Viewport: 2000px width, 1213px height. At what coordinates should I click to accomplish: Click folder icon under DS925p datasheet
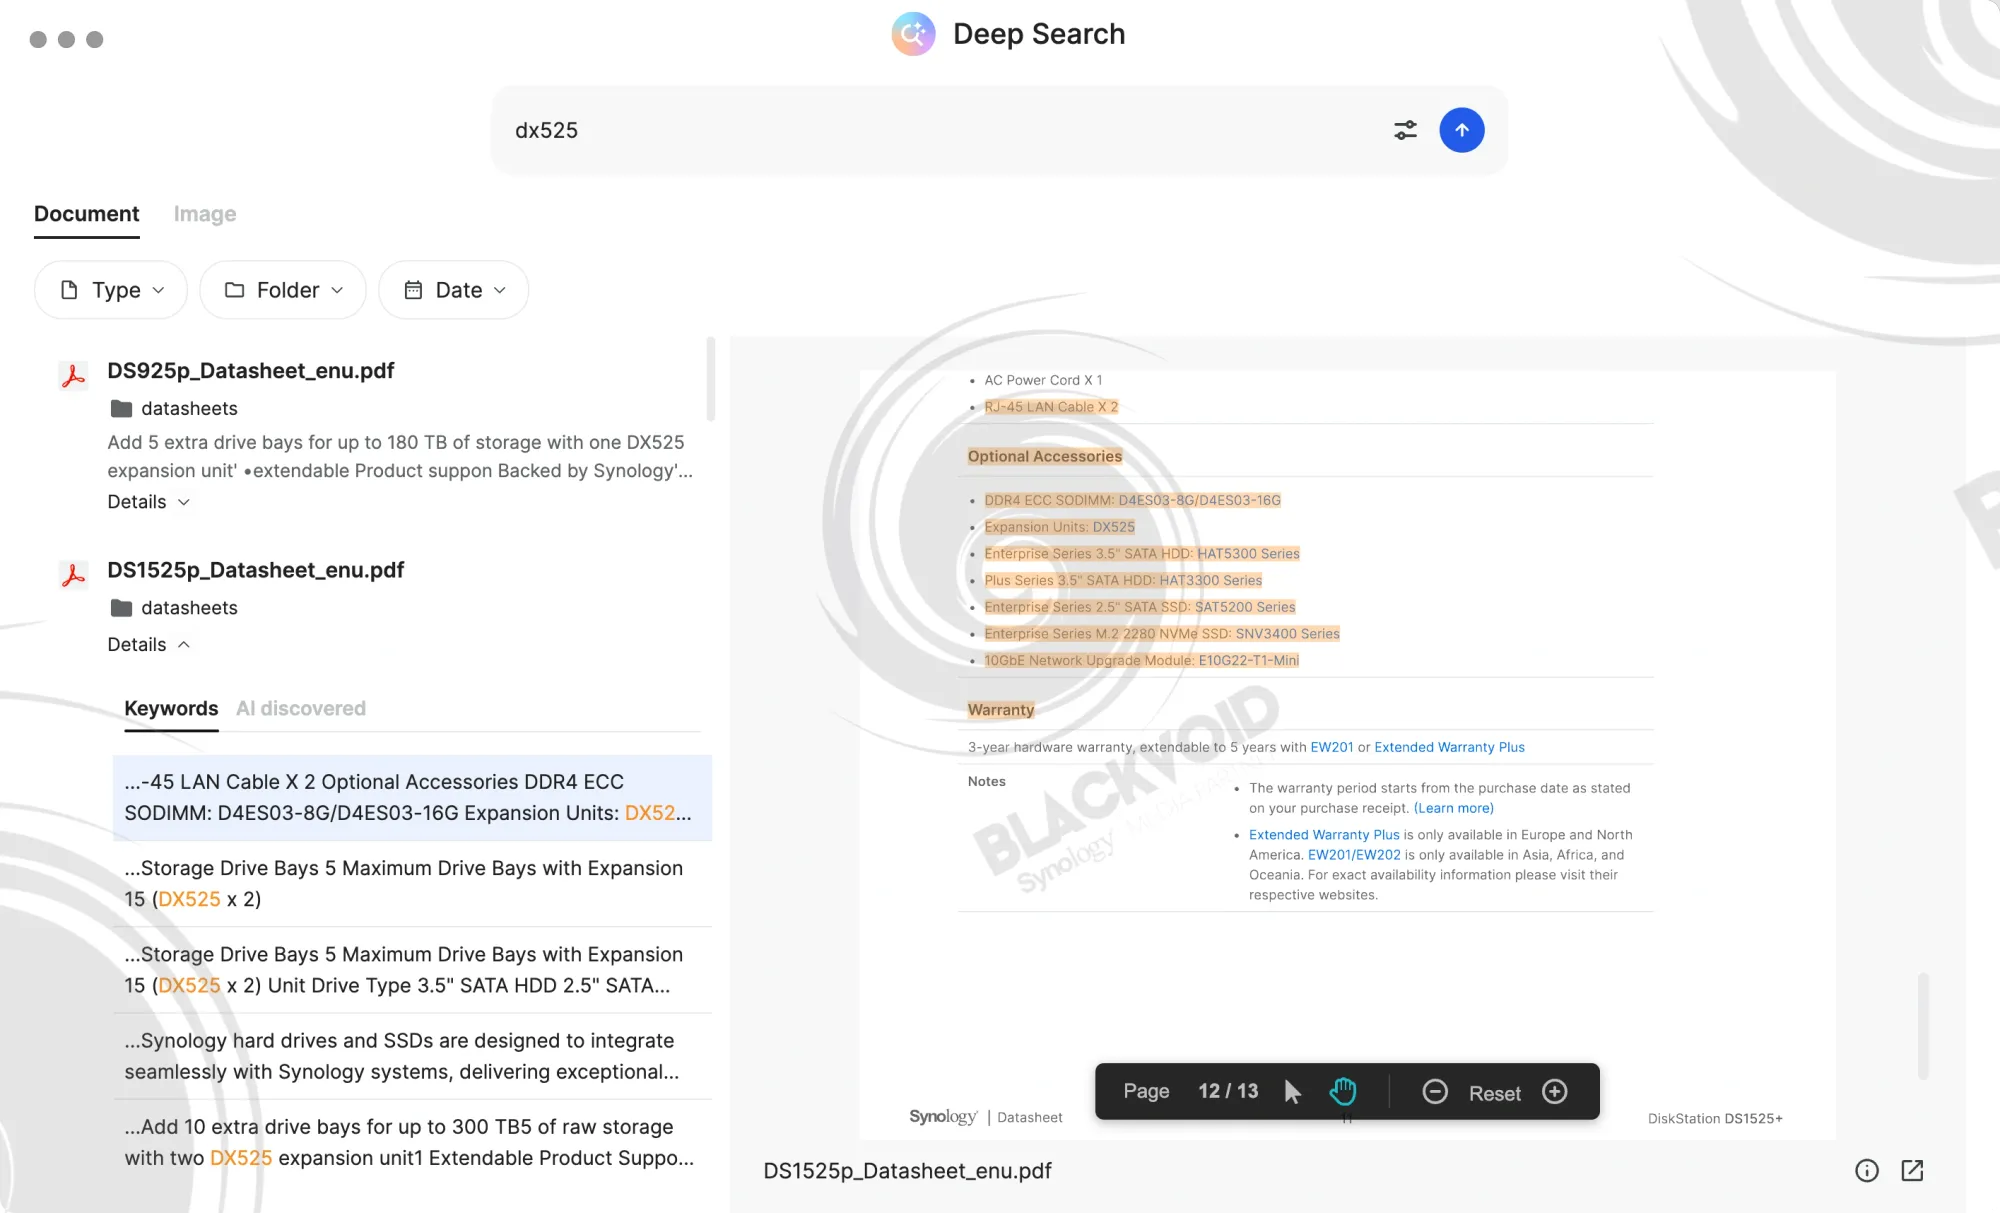pos(121,408)
